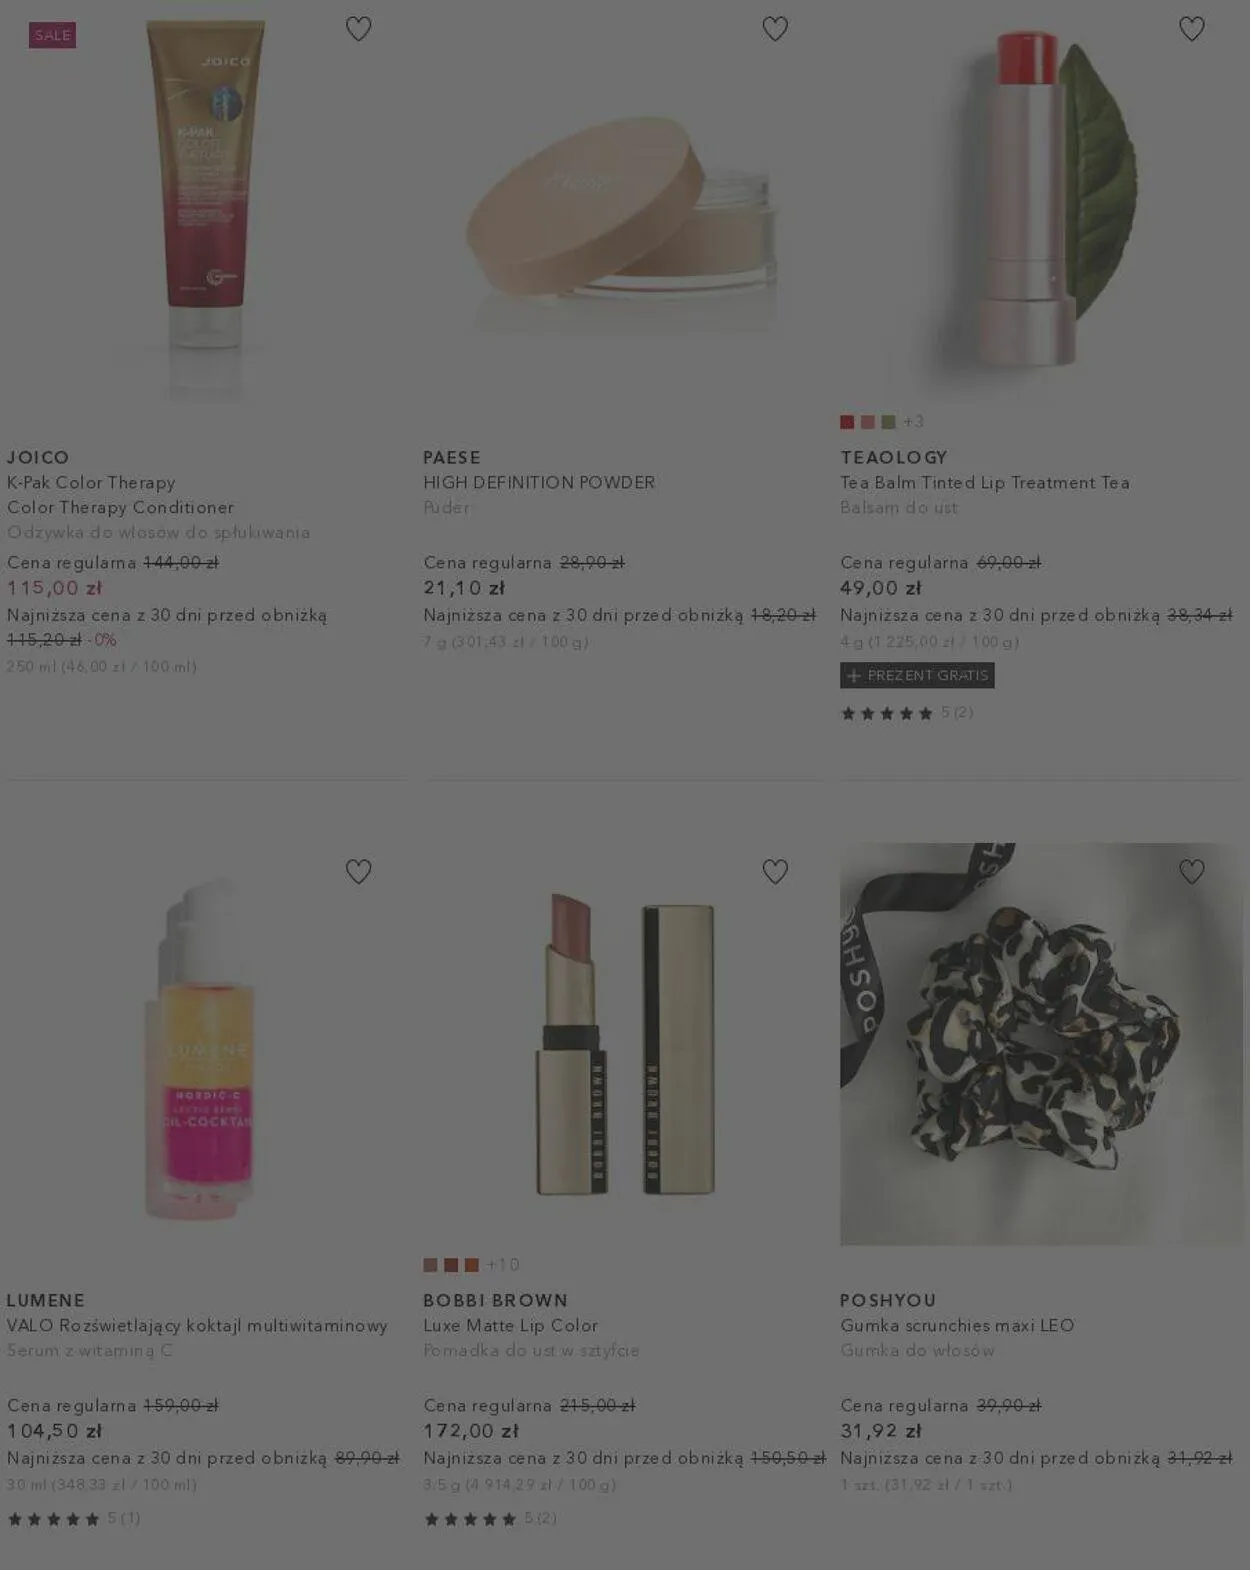Screen dimensions: 1250x1570
Task: Expand +10 more shades for Bobbi Brown
Action: [x=503, y=1265]
